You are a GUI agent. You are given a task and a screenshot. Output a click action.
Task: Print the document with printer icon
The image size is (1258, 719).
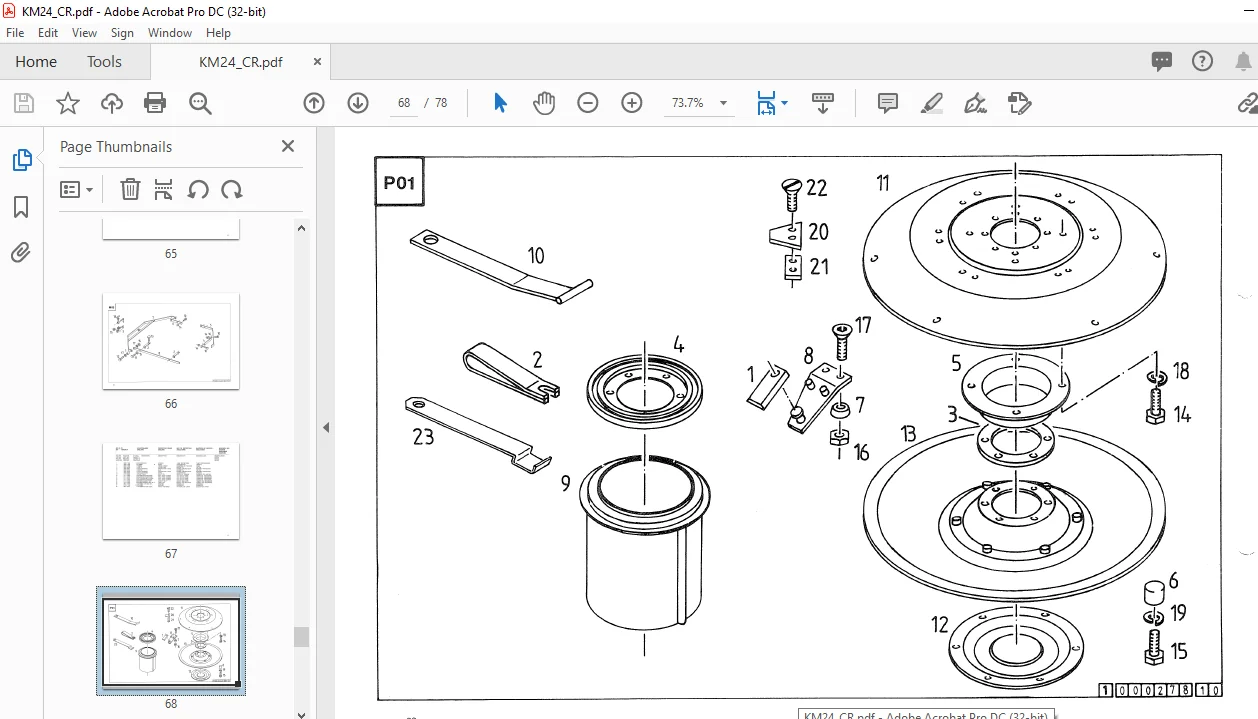click(x=155, y=103)
